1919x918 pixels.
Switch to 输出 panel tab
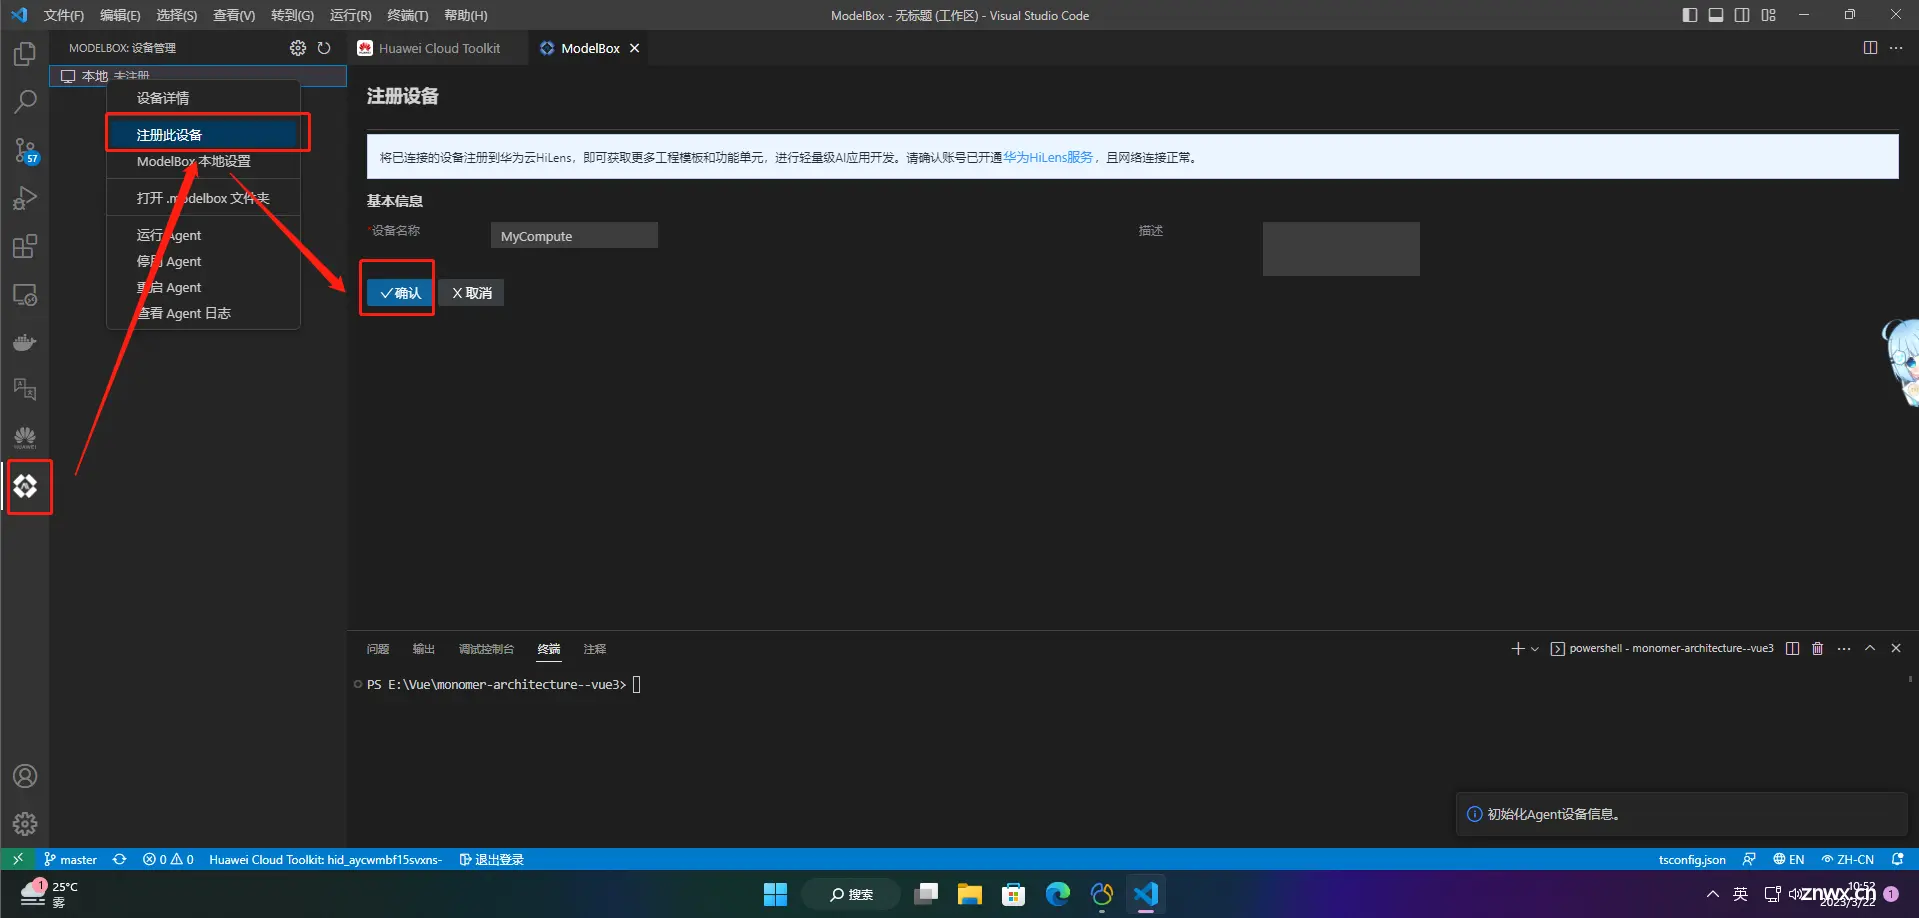tap(424, 649)
